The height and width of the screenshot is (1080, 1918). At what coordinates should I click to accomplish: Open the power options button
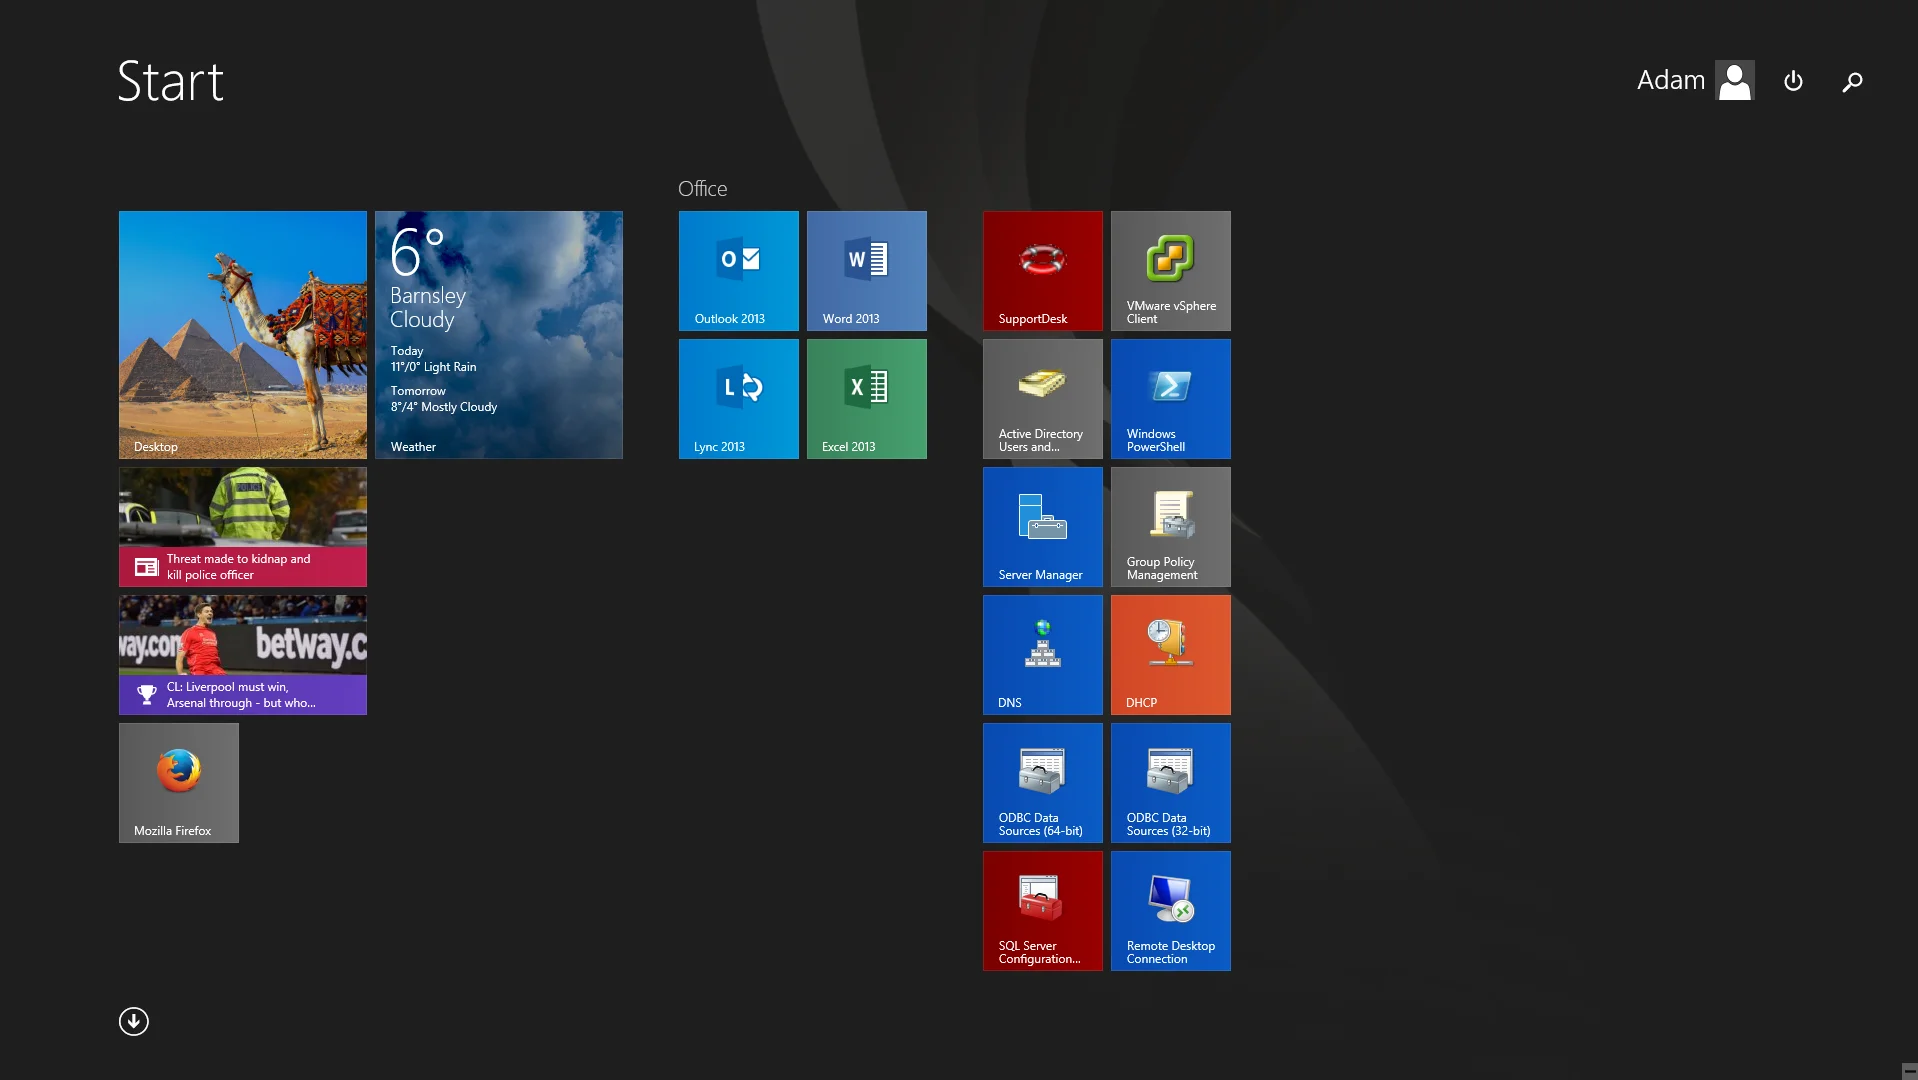pos(1793,81)
